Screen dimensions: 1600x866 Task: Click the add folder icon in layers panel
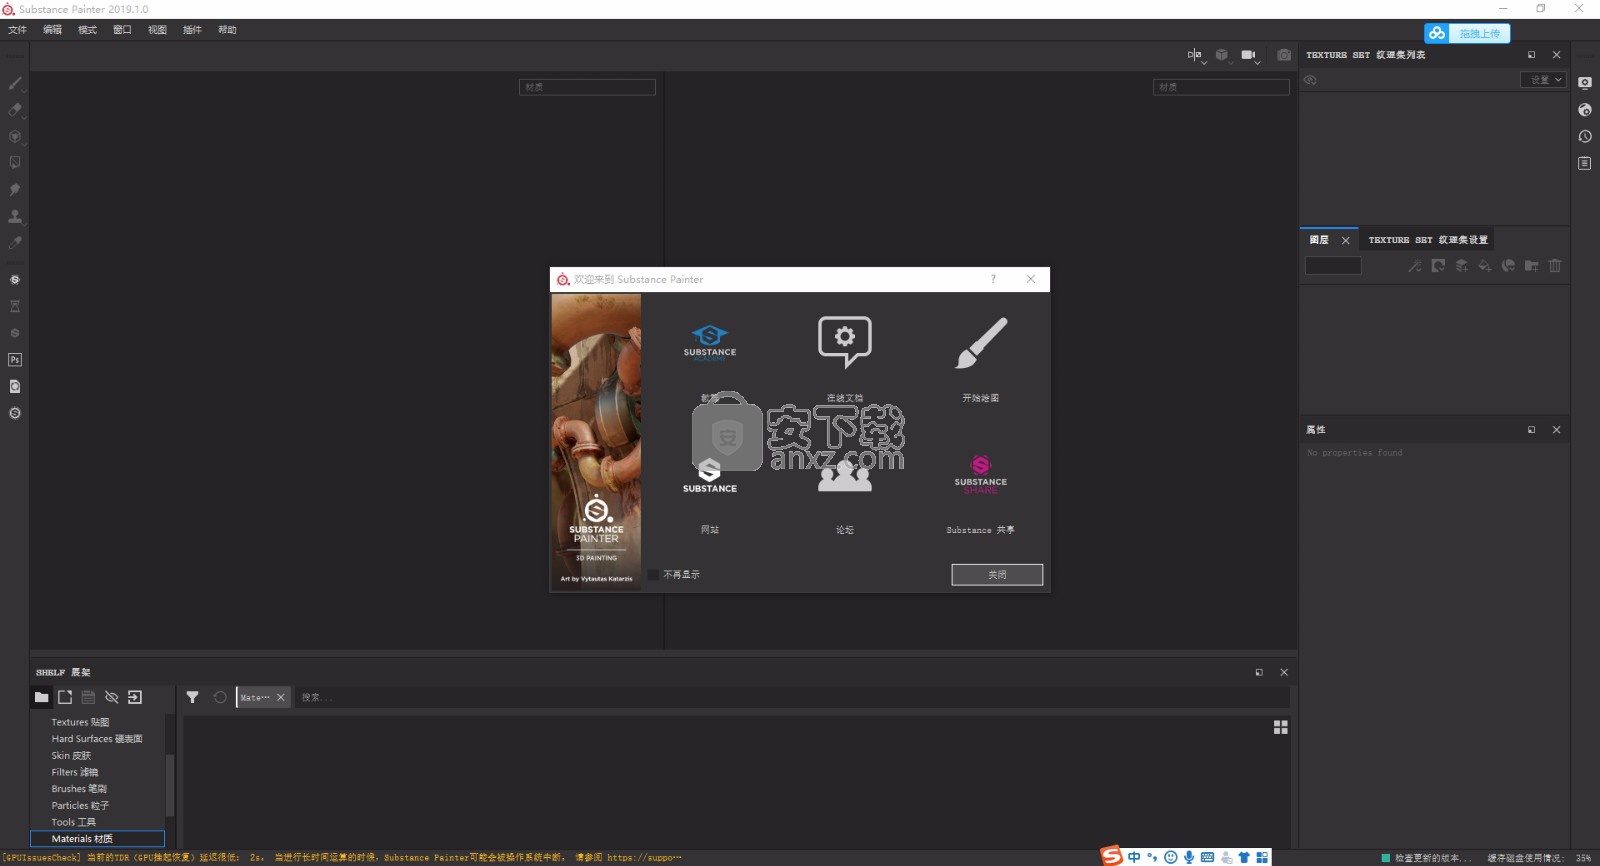coord(1531,266)
